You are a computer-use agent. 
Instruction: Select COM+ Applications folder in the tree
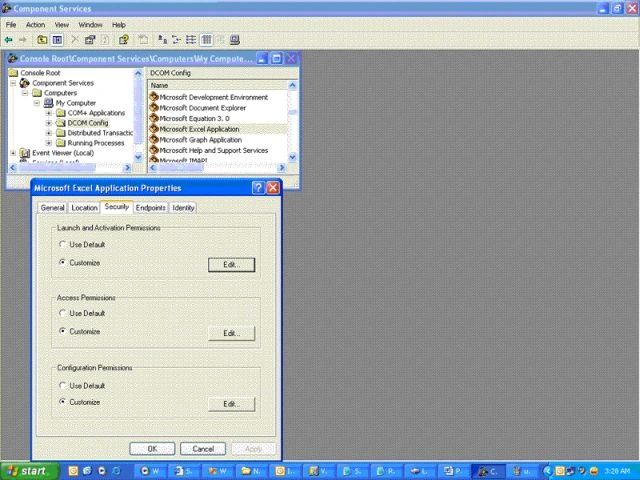(96, 113)
